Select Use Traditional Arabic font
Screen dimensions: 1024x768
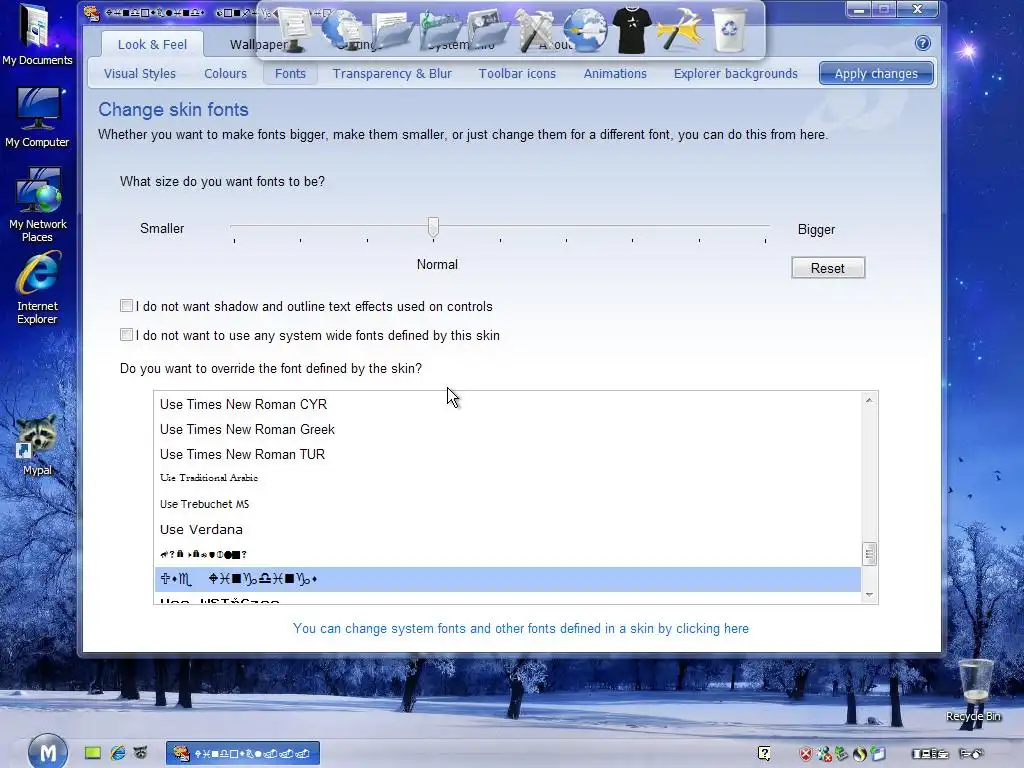click(507, 478)
